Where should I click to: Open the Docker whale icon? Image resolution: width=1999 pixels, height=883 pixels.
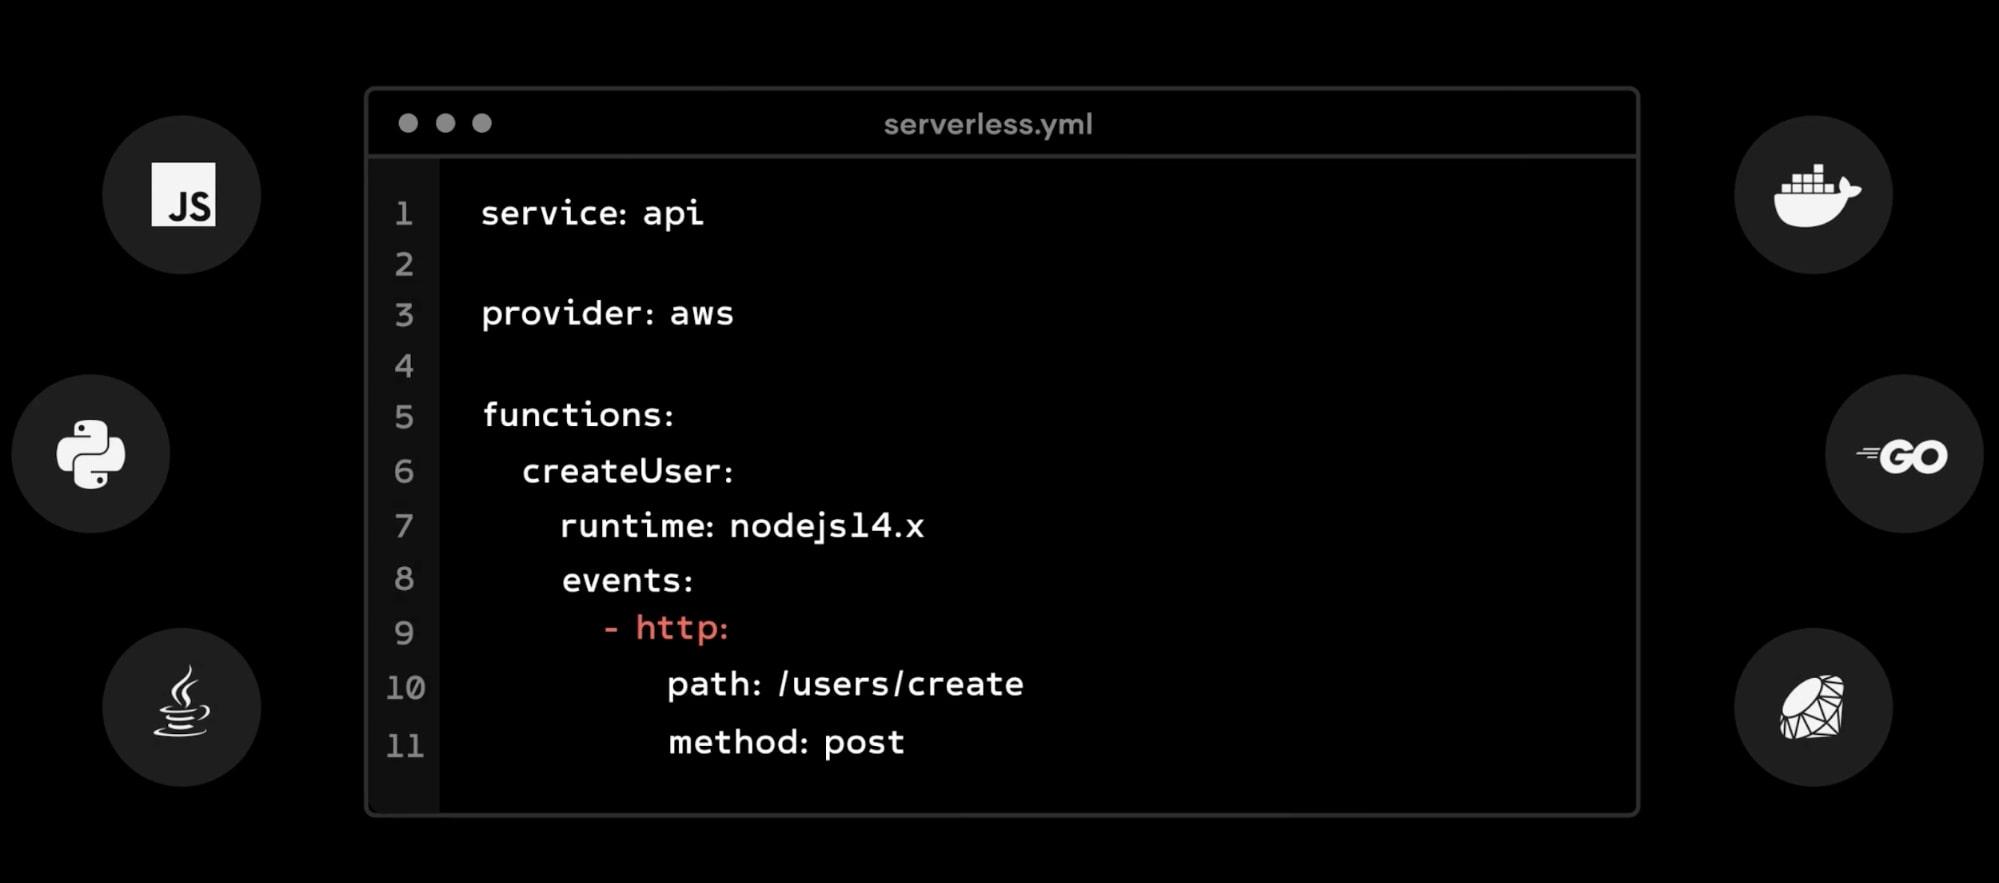(1814, 195)
